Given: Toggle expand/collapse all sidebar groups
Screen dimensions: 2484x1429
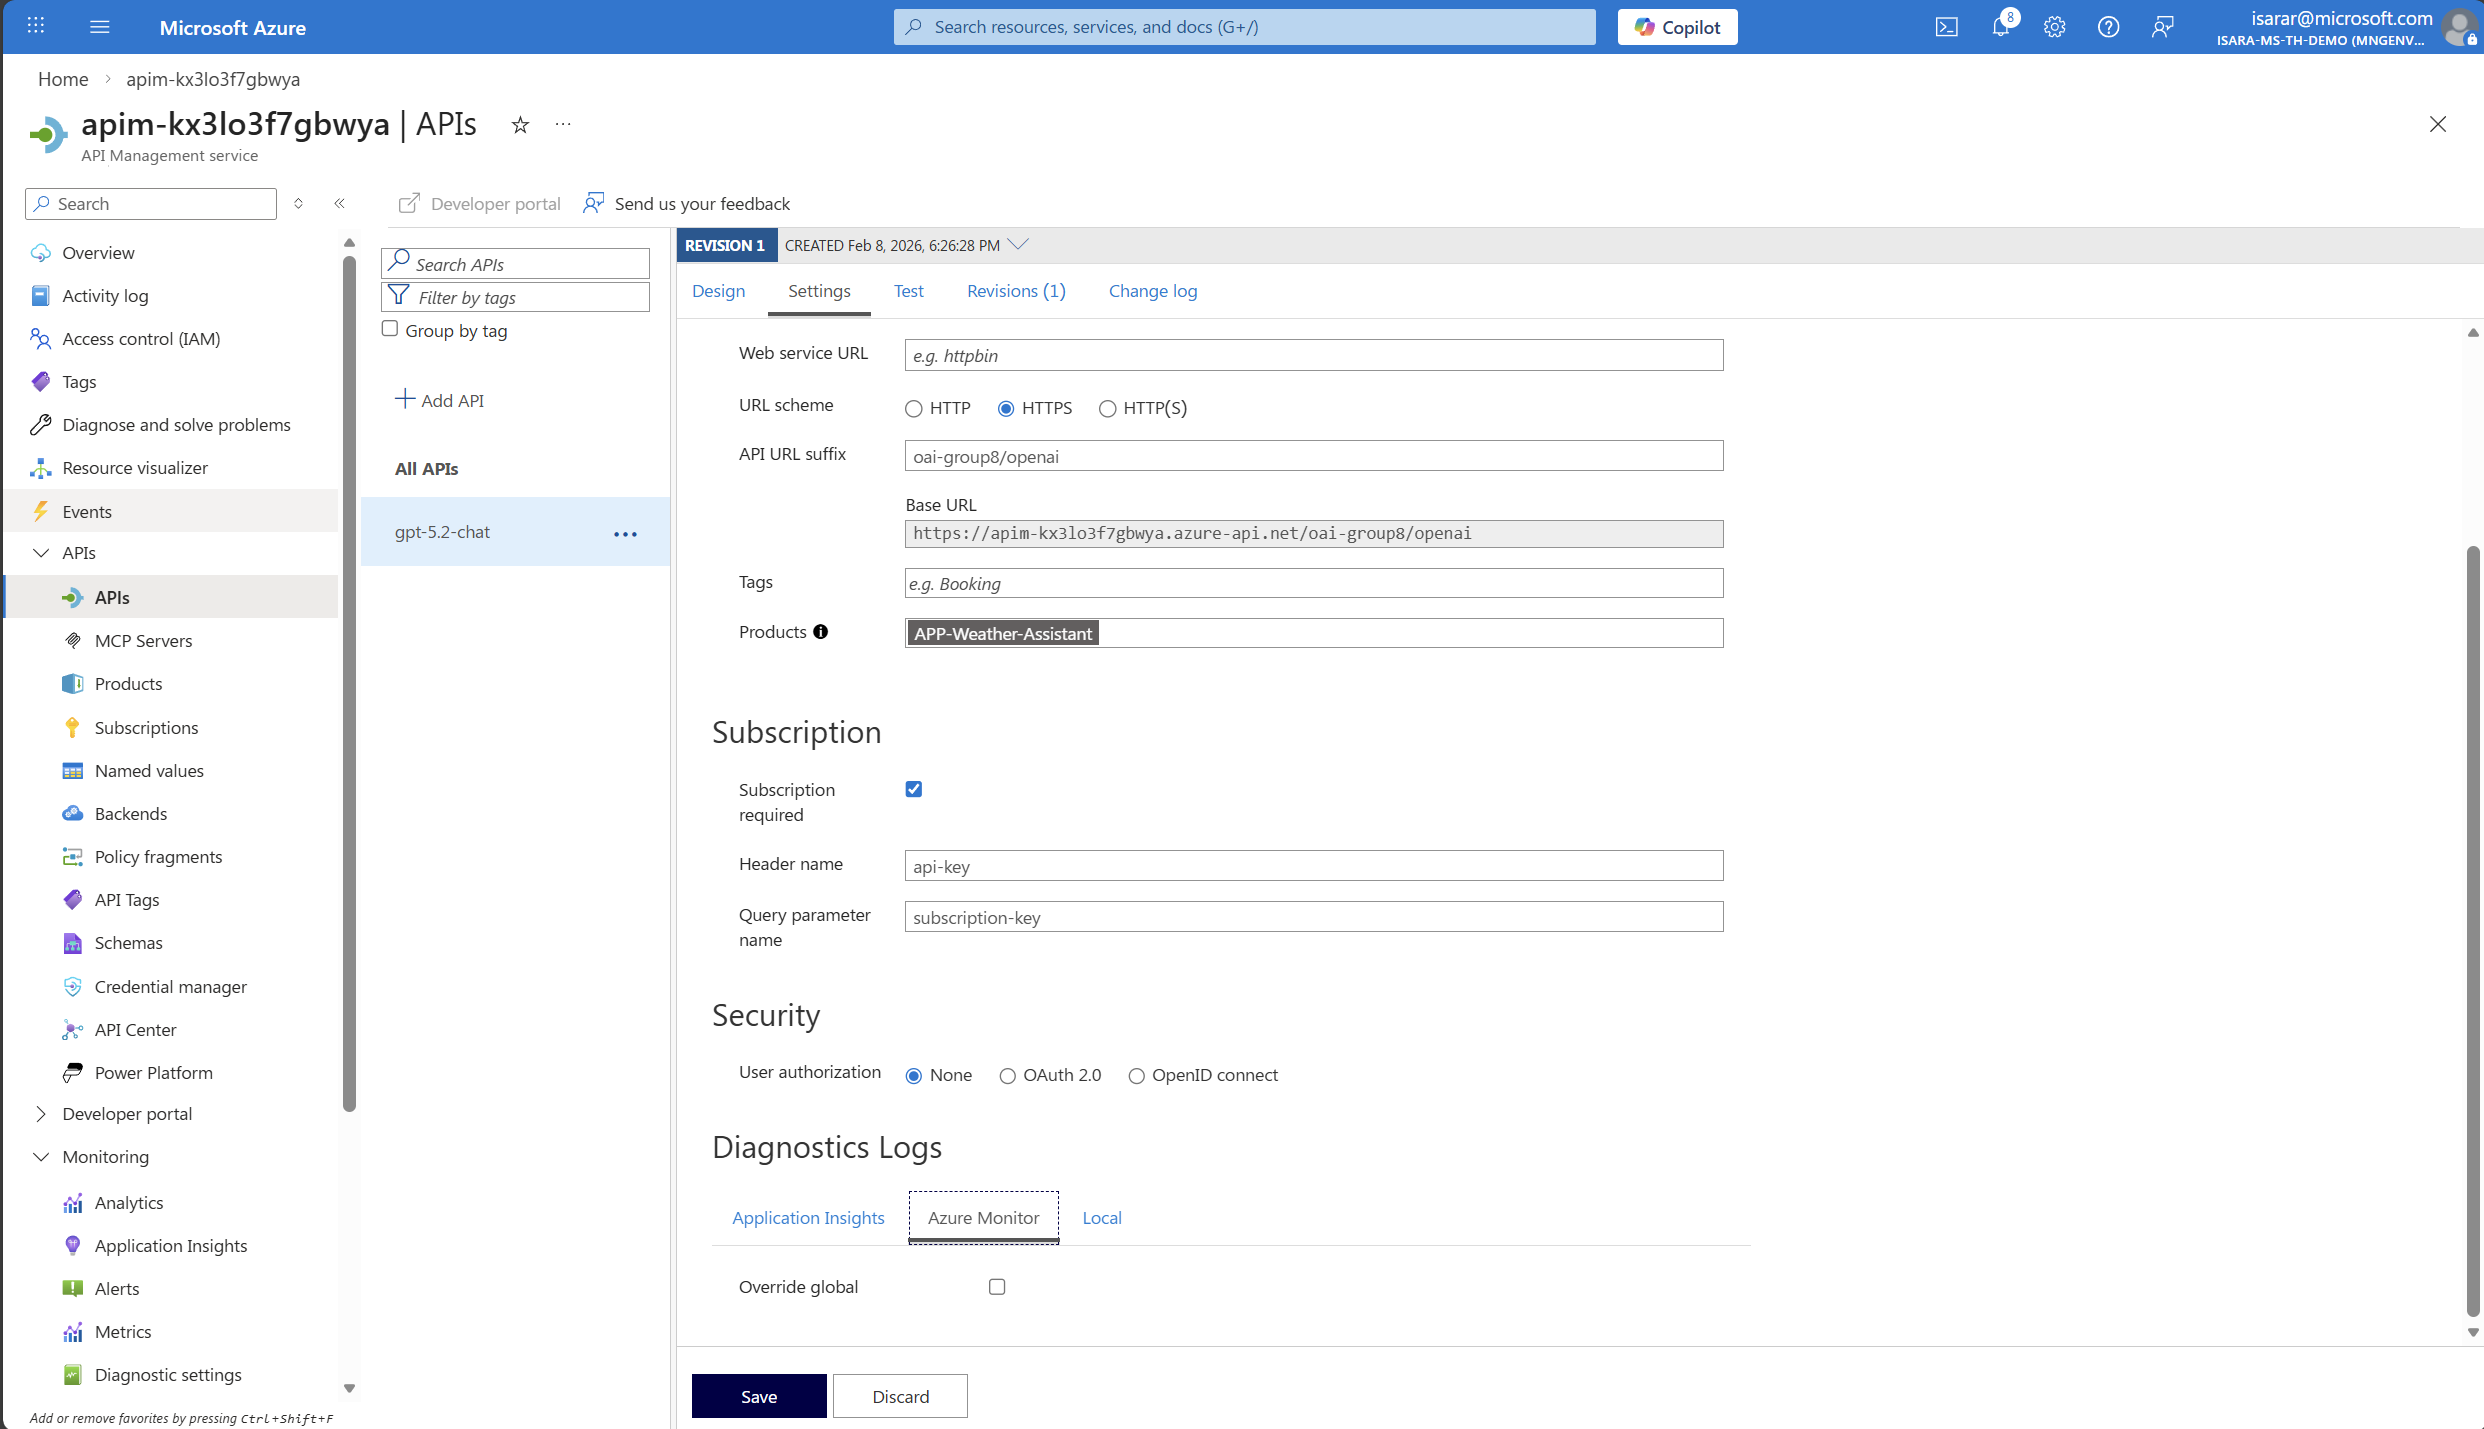Looking at the screenshot, I should 298,203.
